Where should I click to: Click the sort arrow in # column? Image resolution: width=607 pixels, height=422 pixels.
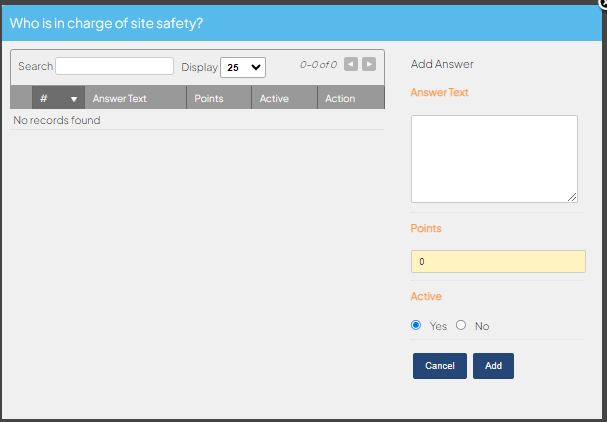tap(74, 99)
